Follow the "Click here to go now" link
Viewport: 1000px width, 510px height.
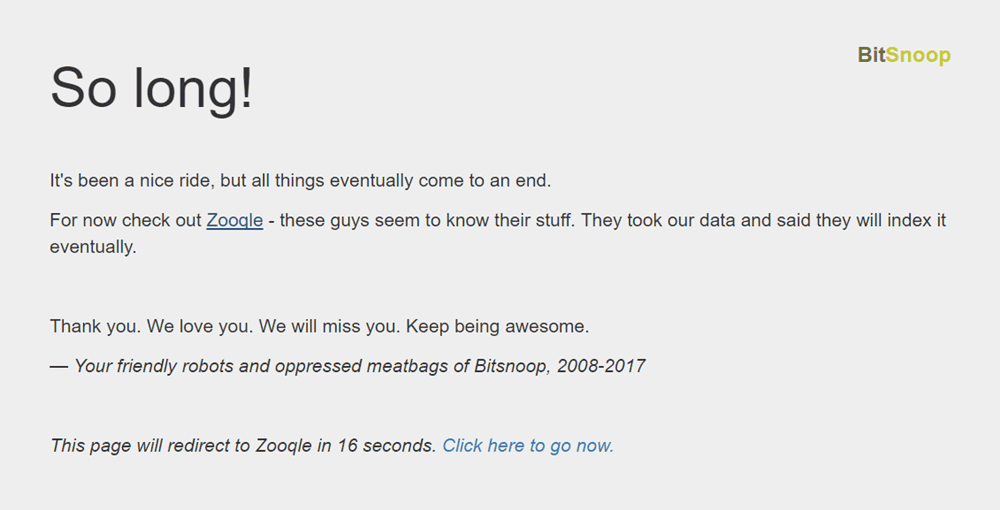[x=528, y=446]
